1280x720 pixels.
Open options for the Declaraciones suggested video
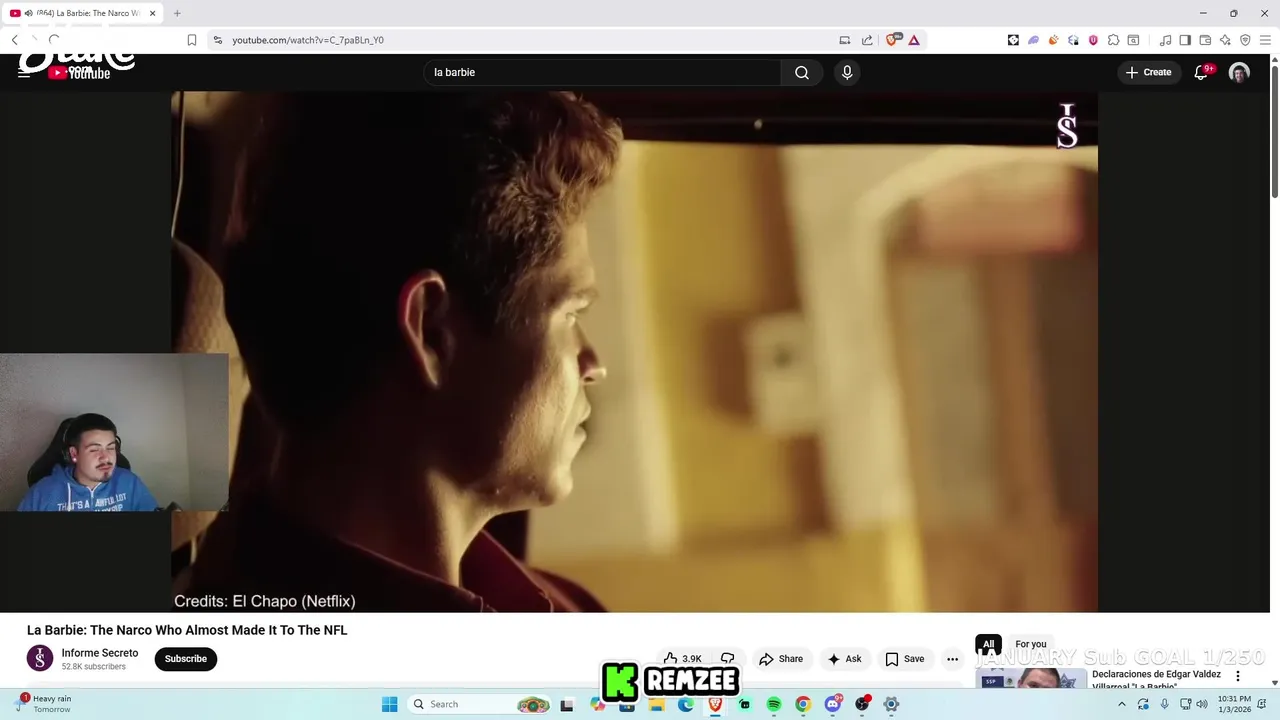tap(1237, 676)
